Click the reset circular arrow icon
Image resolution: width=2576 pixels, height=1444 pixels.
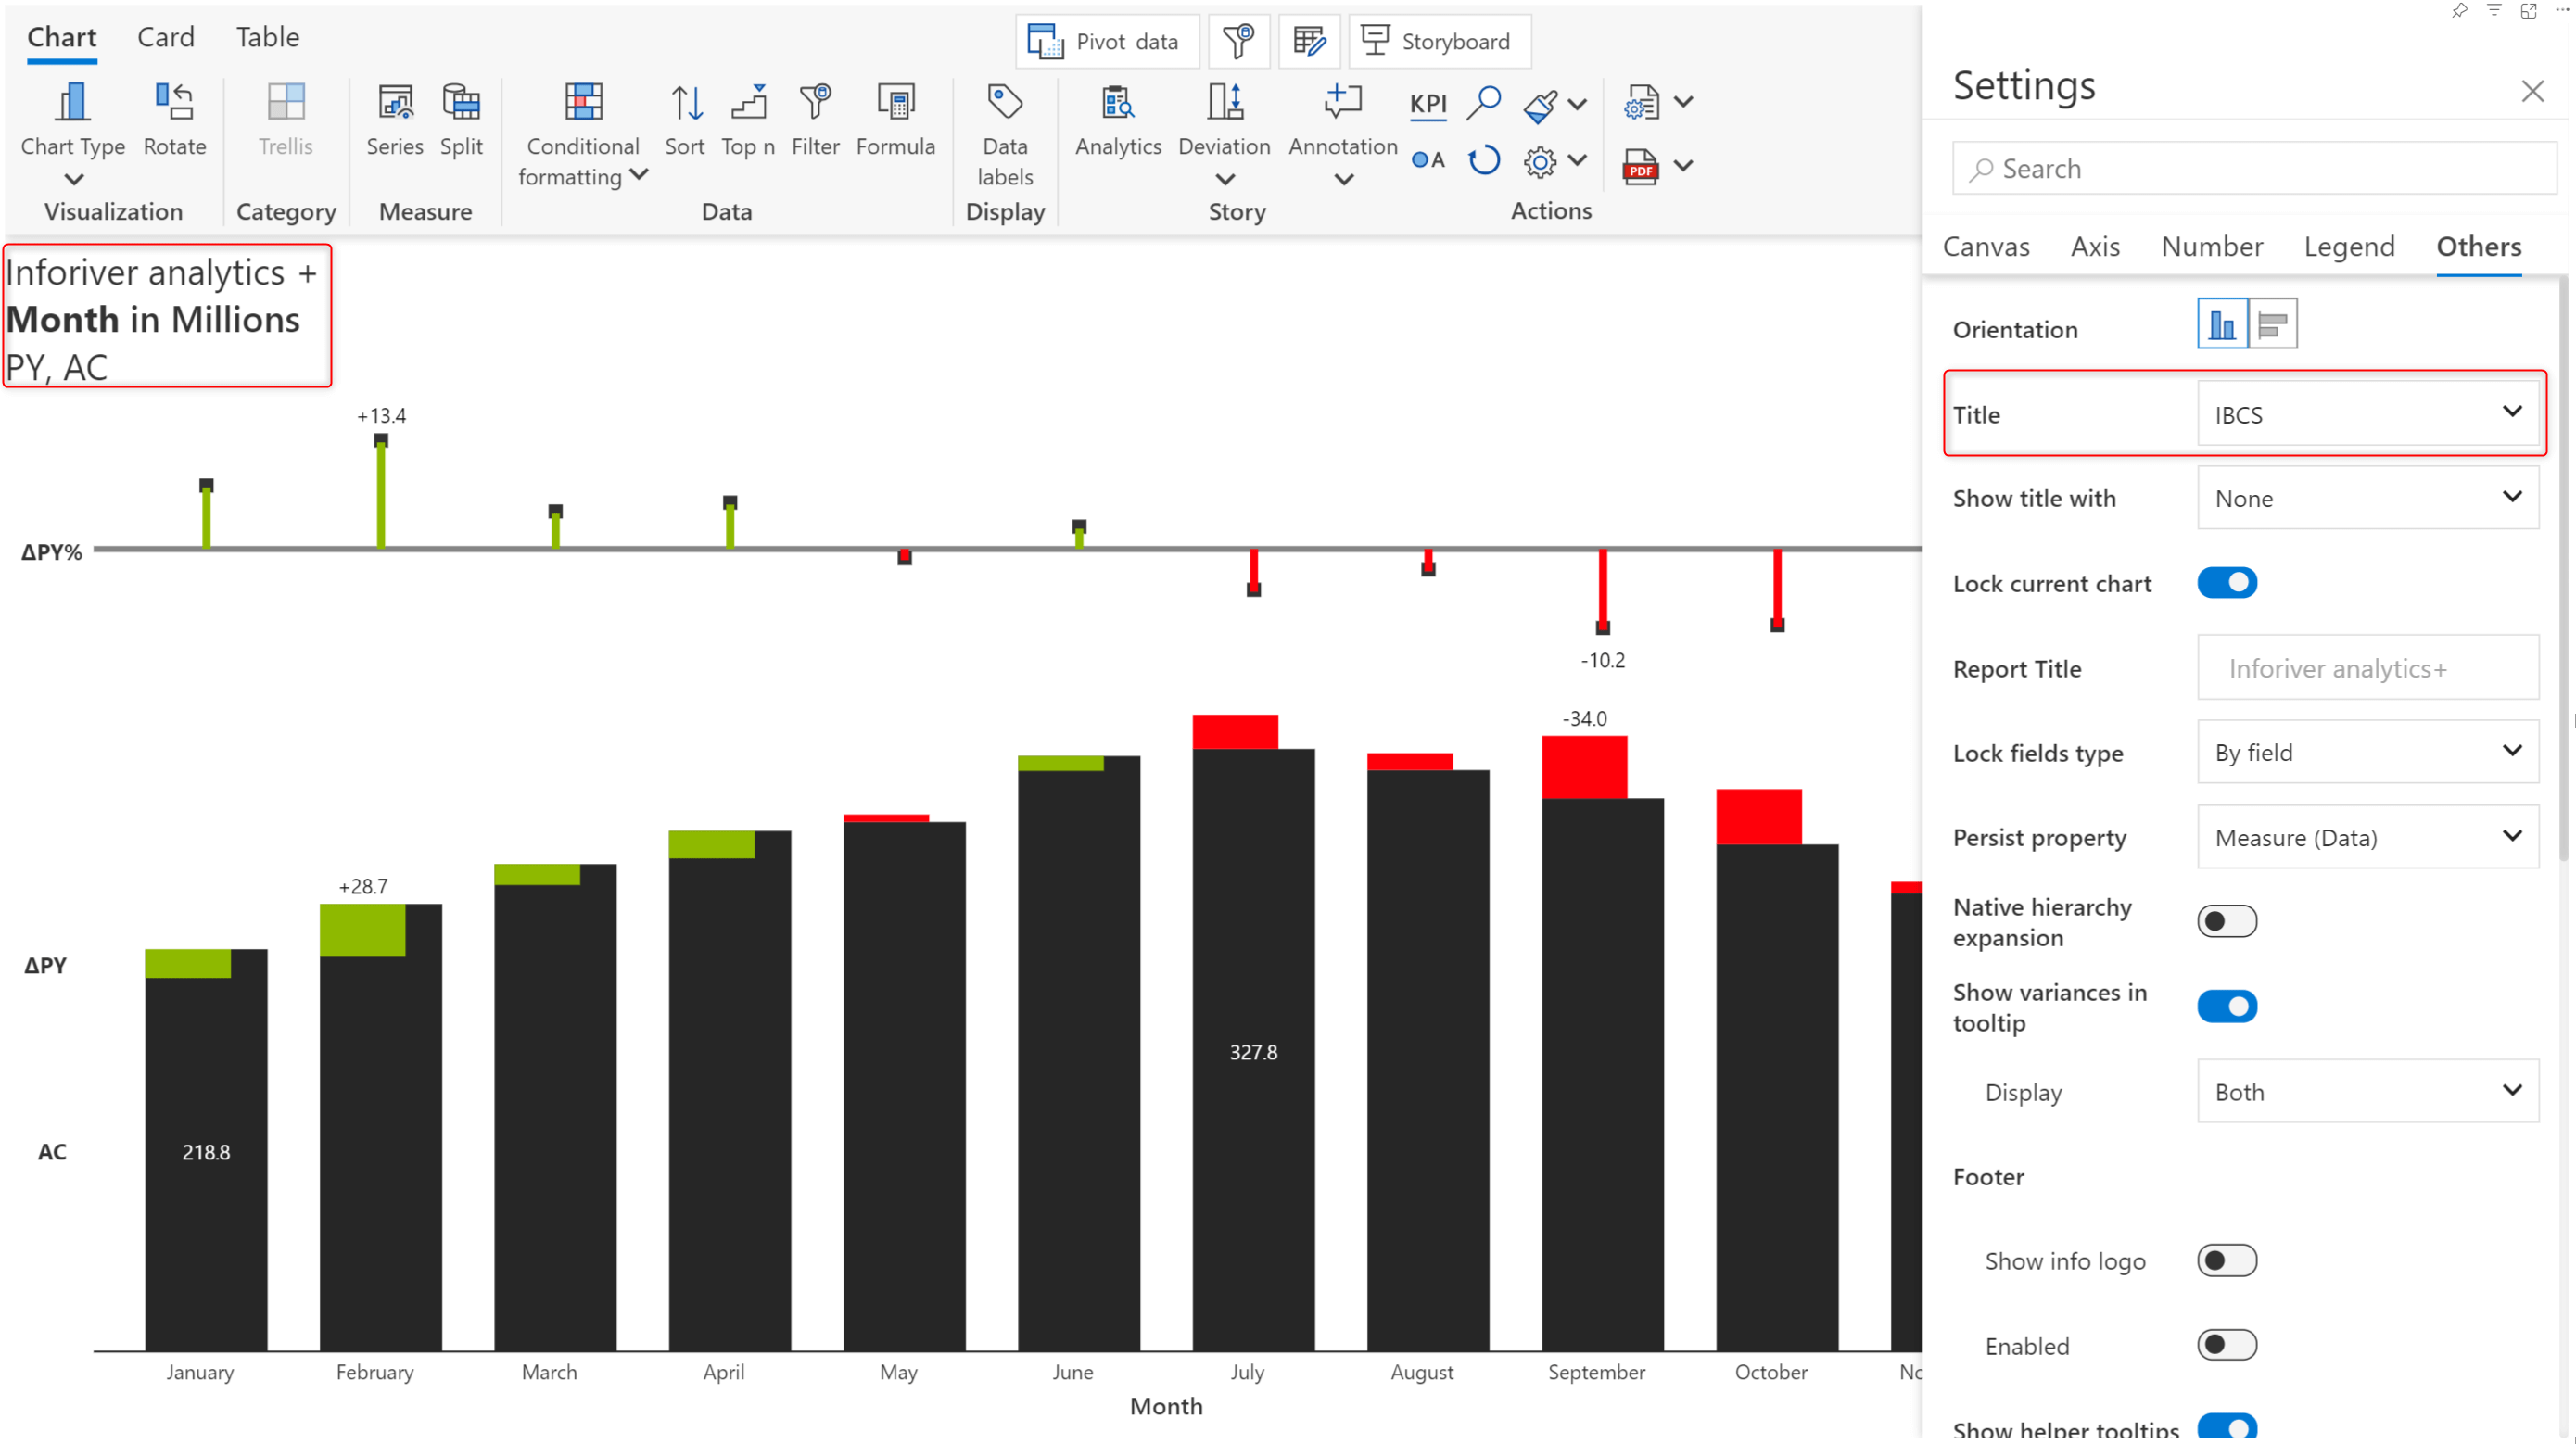click(1484, 160)
